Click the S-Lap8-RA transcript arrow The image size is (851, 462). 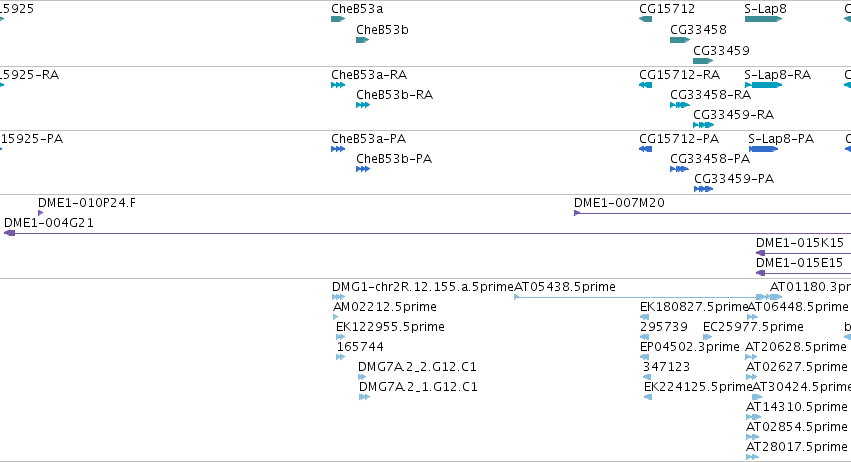763,85
